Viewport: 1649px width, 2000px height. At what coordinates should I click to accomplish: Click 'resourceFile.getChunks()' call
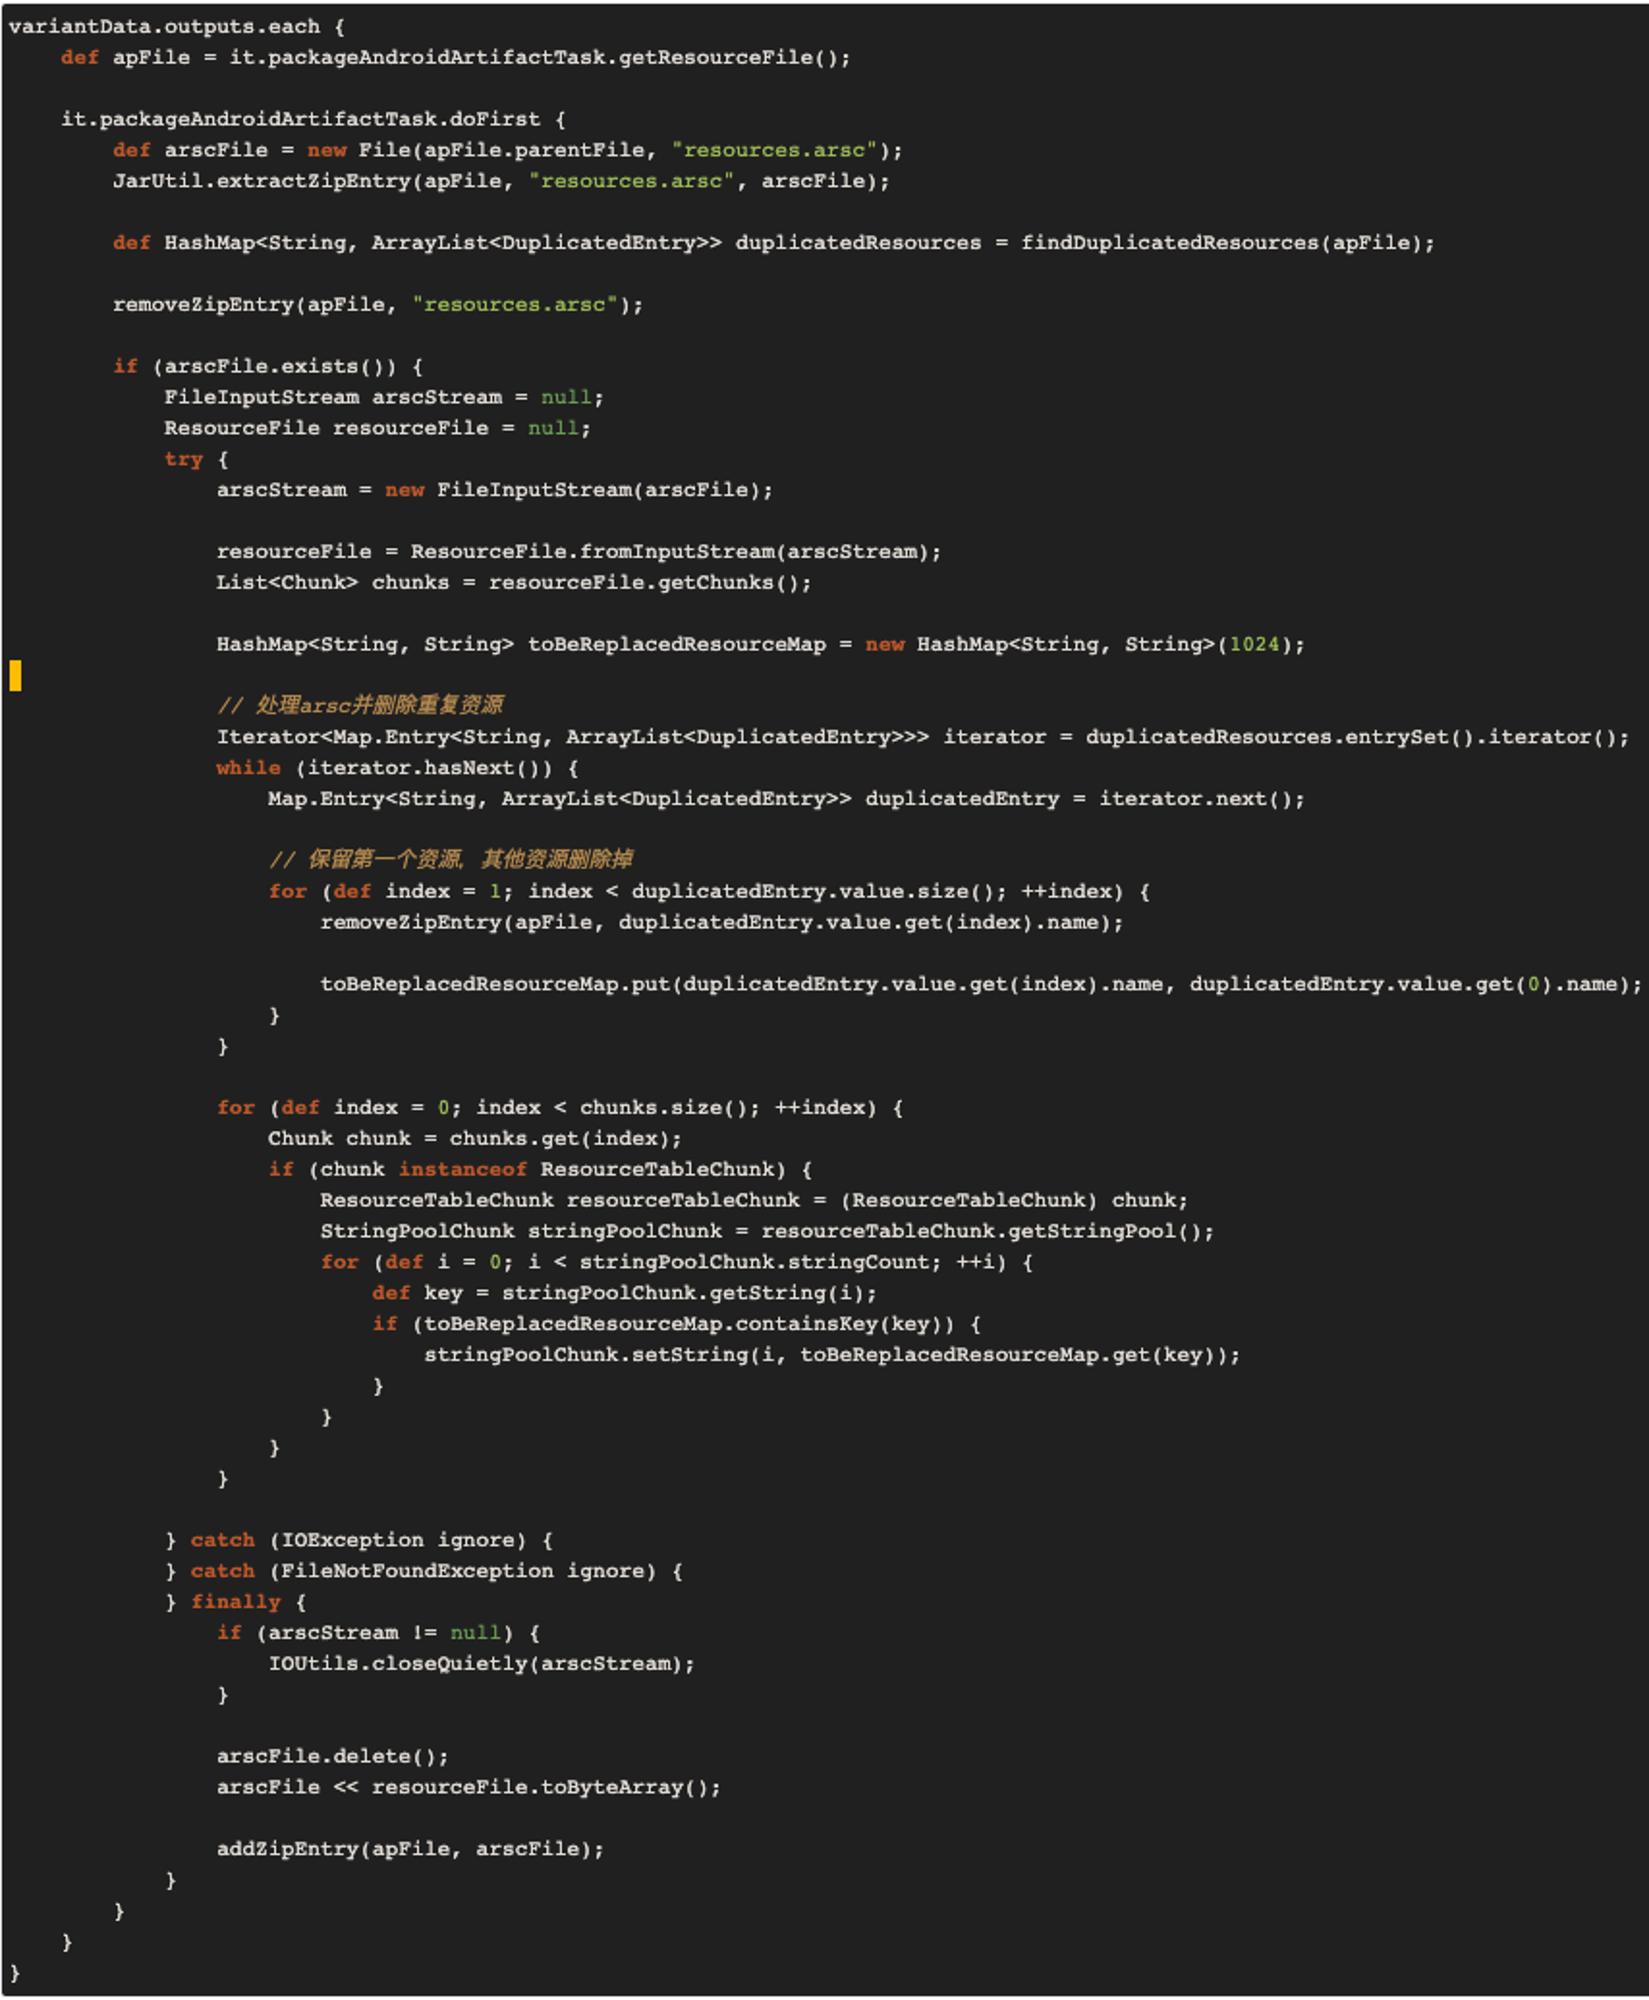[644, 582]
